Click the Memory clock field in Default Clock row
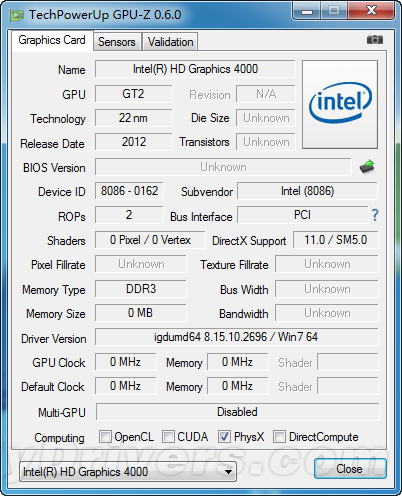Screen dimensions: 402x496 [238, 386]
